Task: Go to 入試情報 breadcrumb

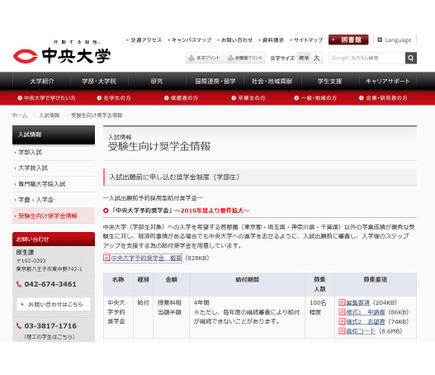Action: click(49, 115)
